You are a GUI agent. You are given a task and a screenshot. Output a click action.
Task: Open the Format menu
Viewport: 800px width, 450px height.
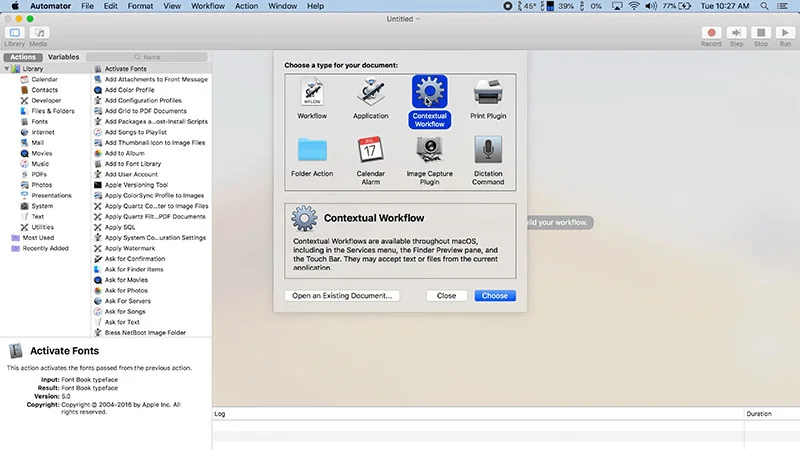coord(140,6)
